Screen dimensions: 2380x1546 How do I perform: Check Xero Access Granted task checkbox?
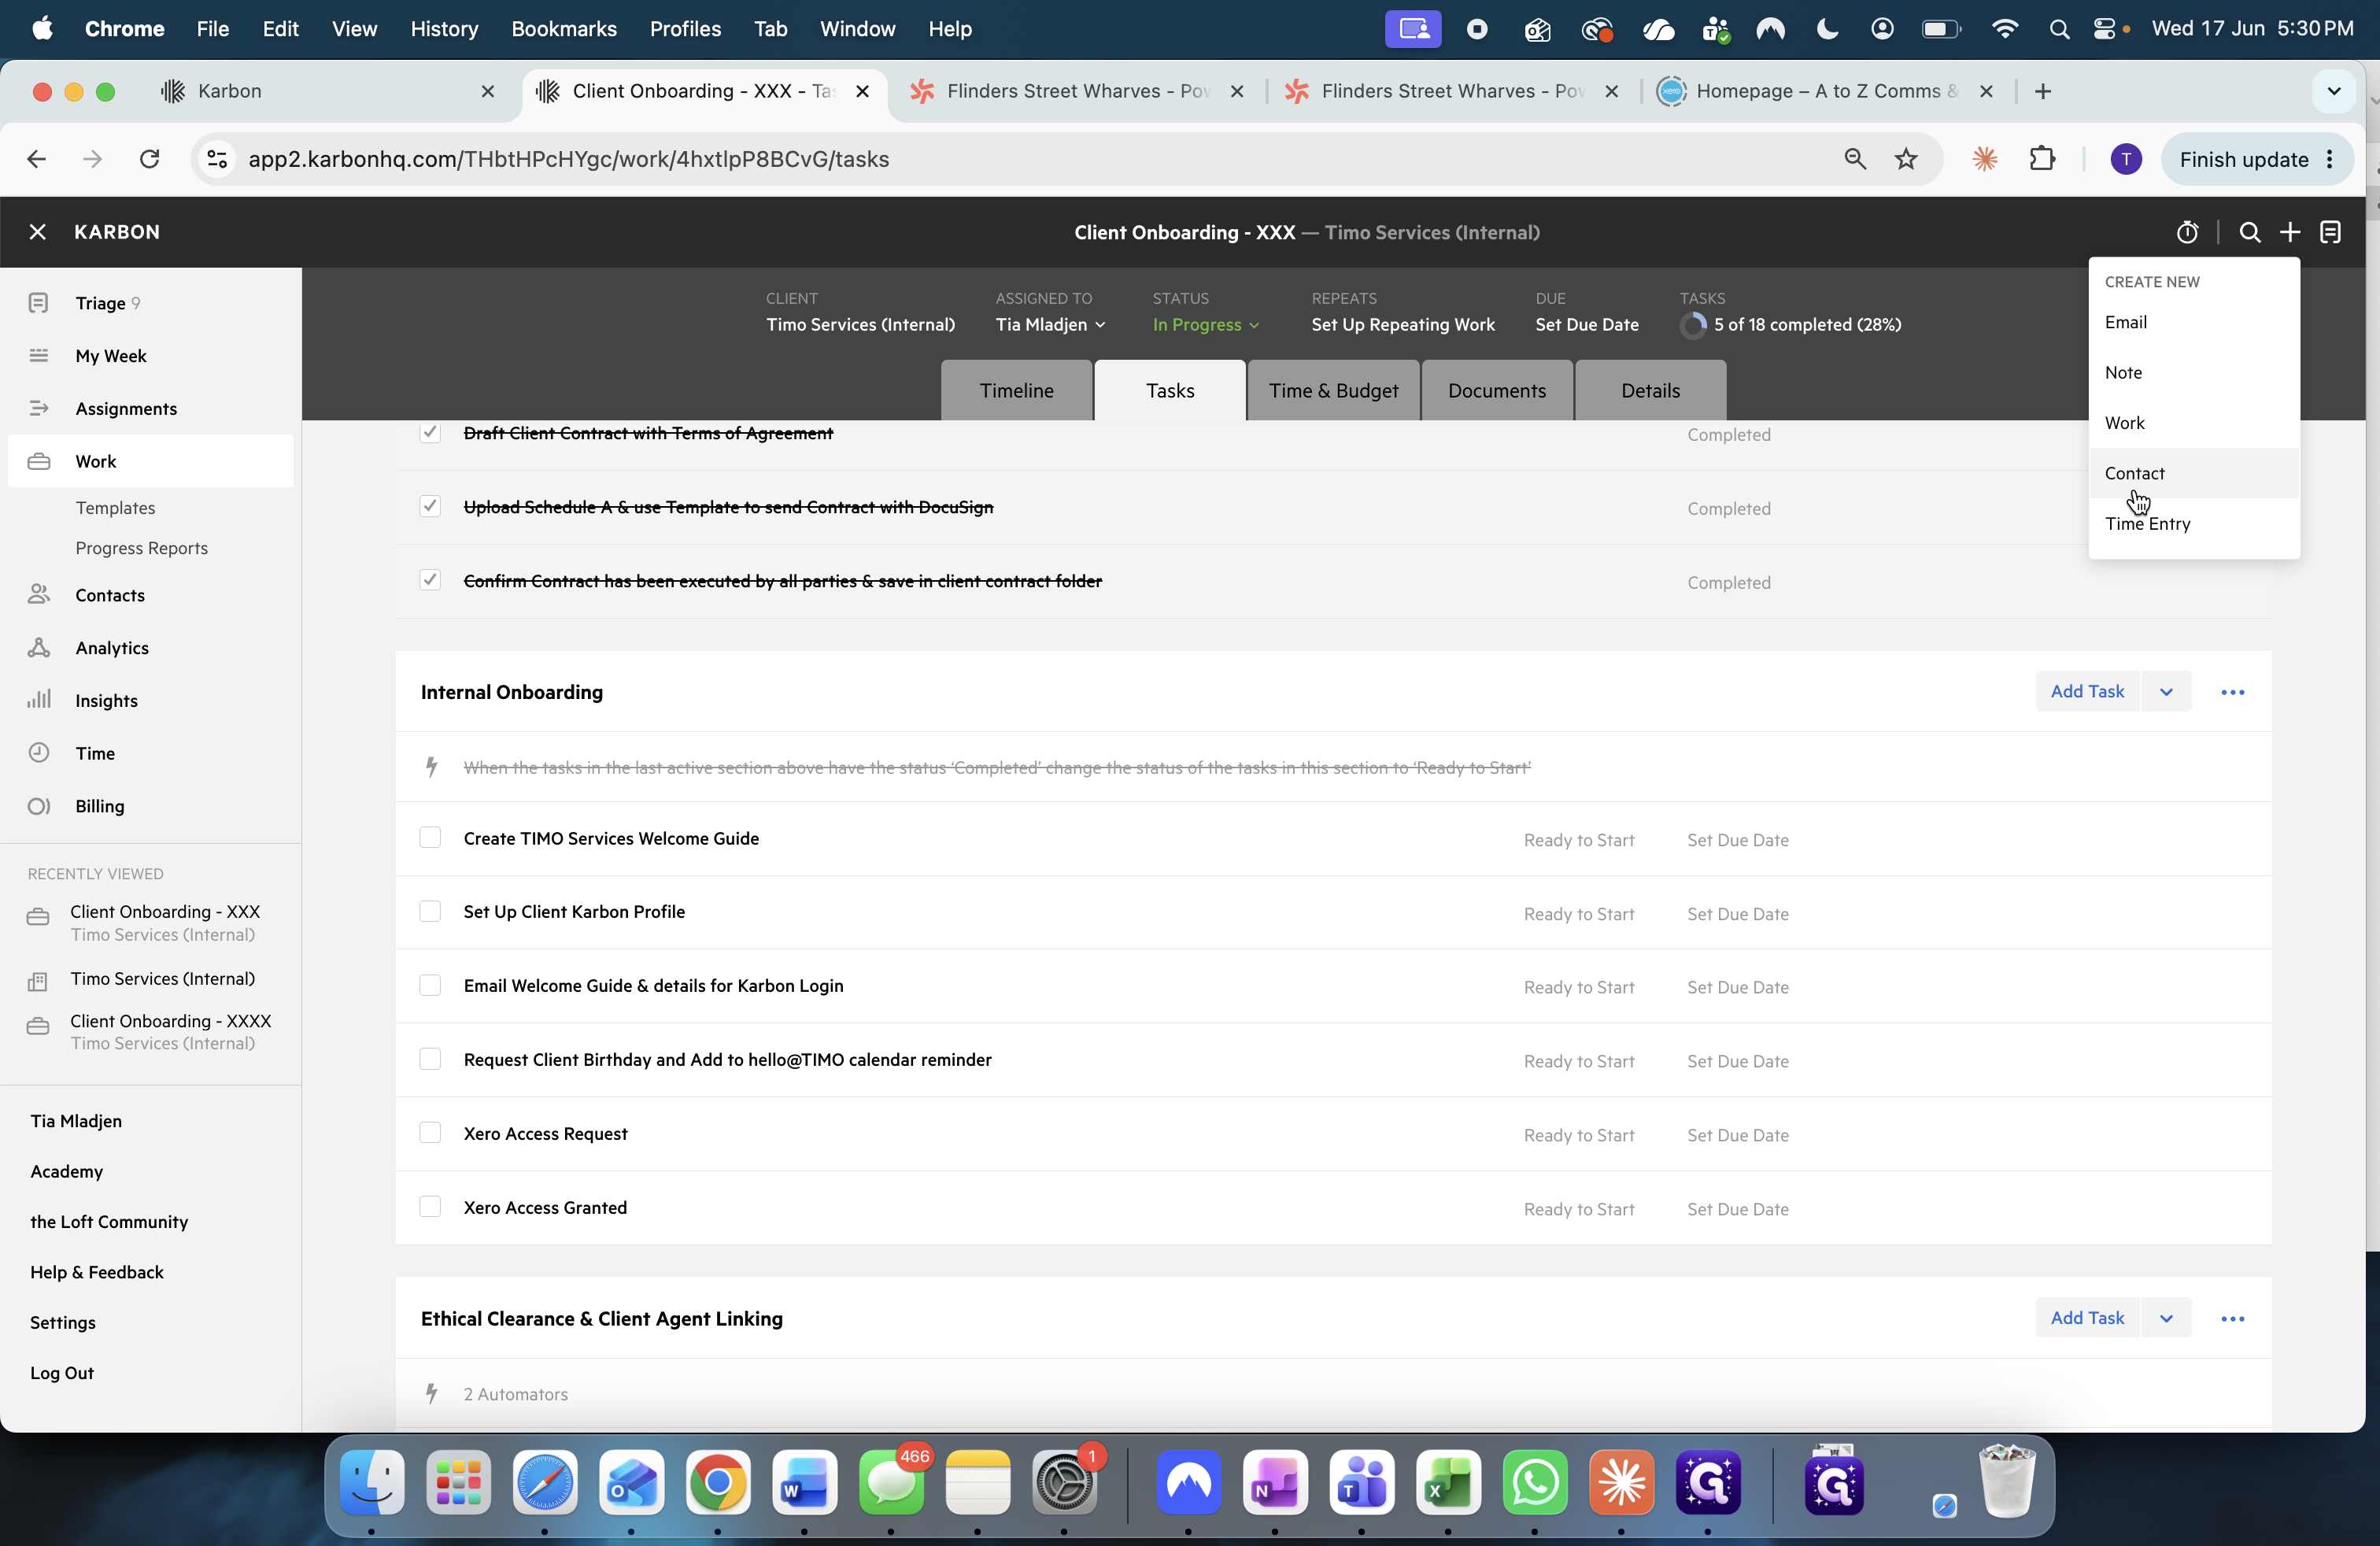click(430, 1207)
